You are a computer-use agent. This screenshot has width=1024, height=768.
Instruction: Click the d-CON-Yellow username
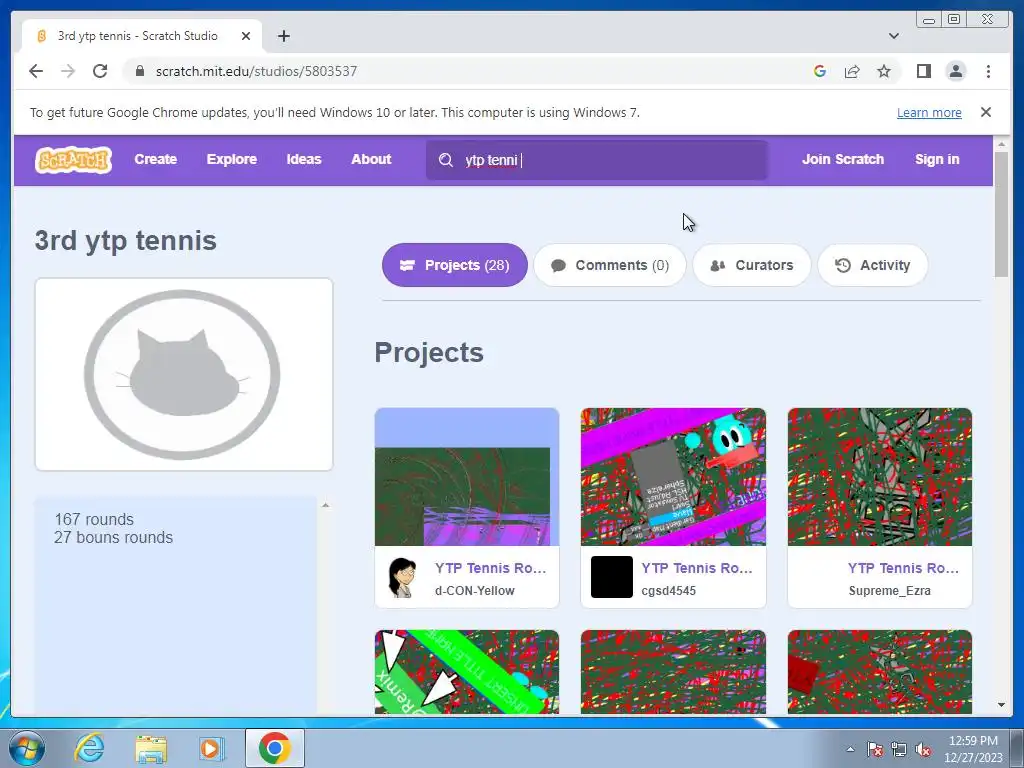[x=475, y=590]
